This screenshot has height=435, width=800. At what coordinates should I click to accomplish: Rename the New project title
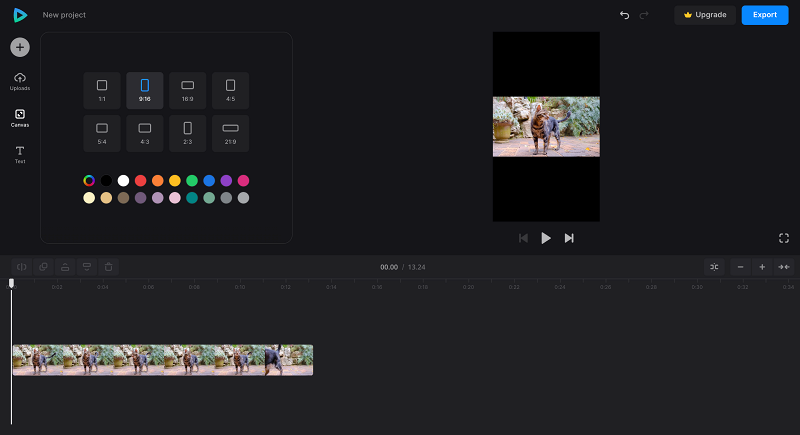(64, 15)
